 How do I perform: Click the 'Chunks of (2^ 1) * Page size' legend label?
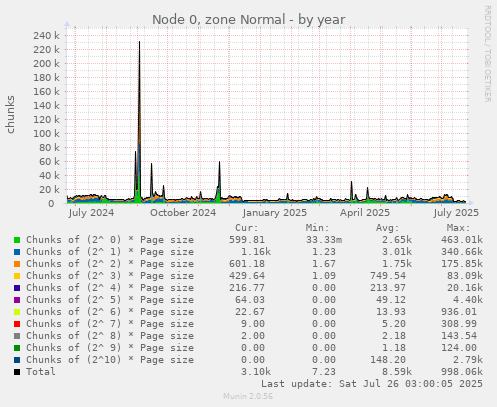110,252
